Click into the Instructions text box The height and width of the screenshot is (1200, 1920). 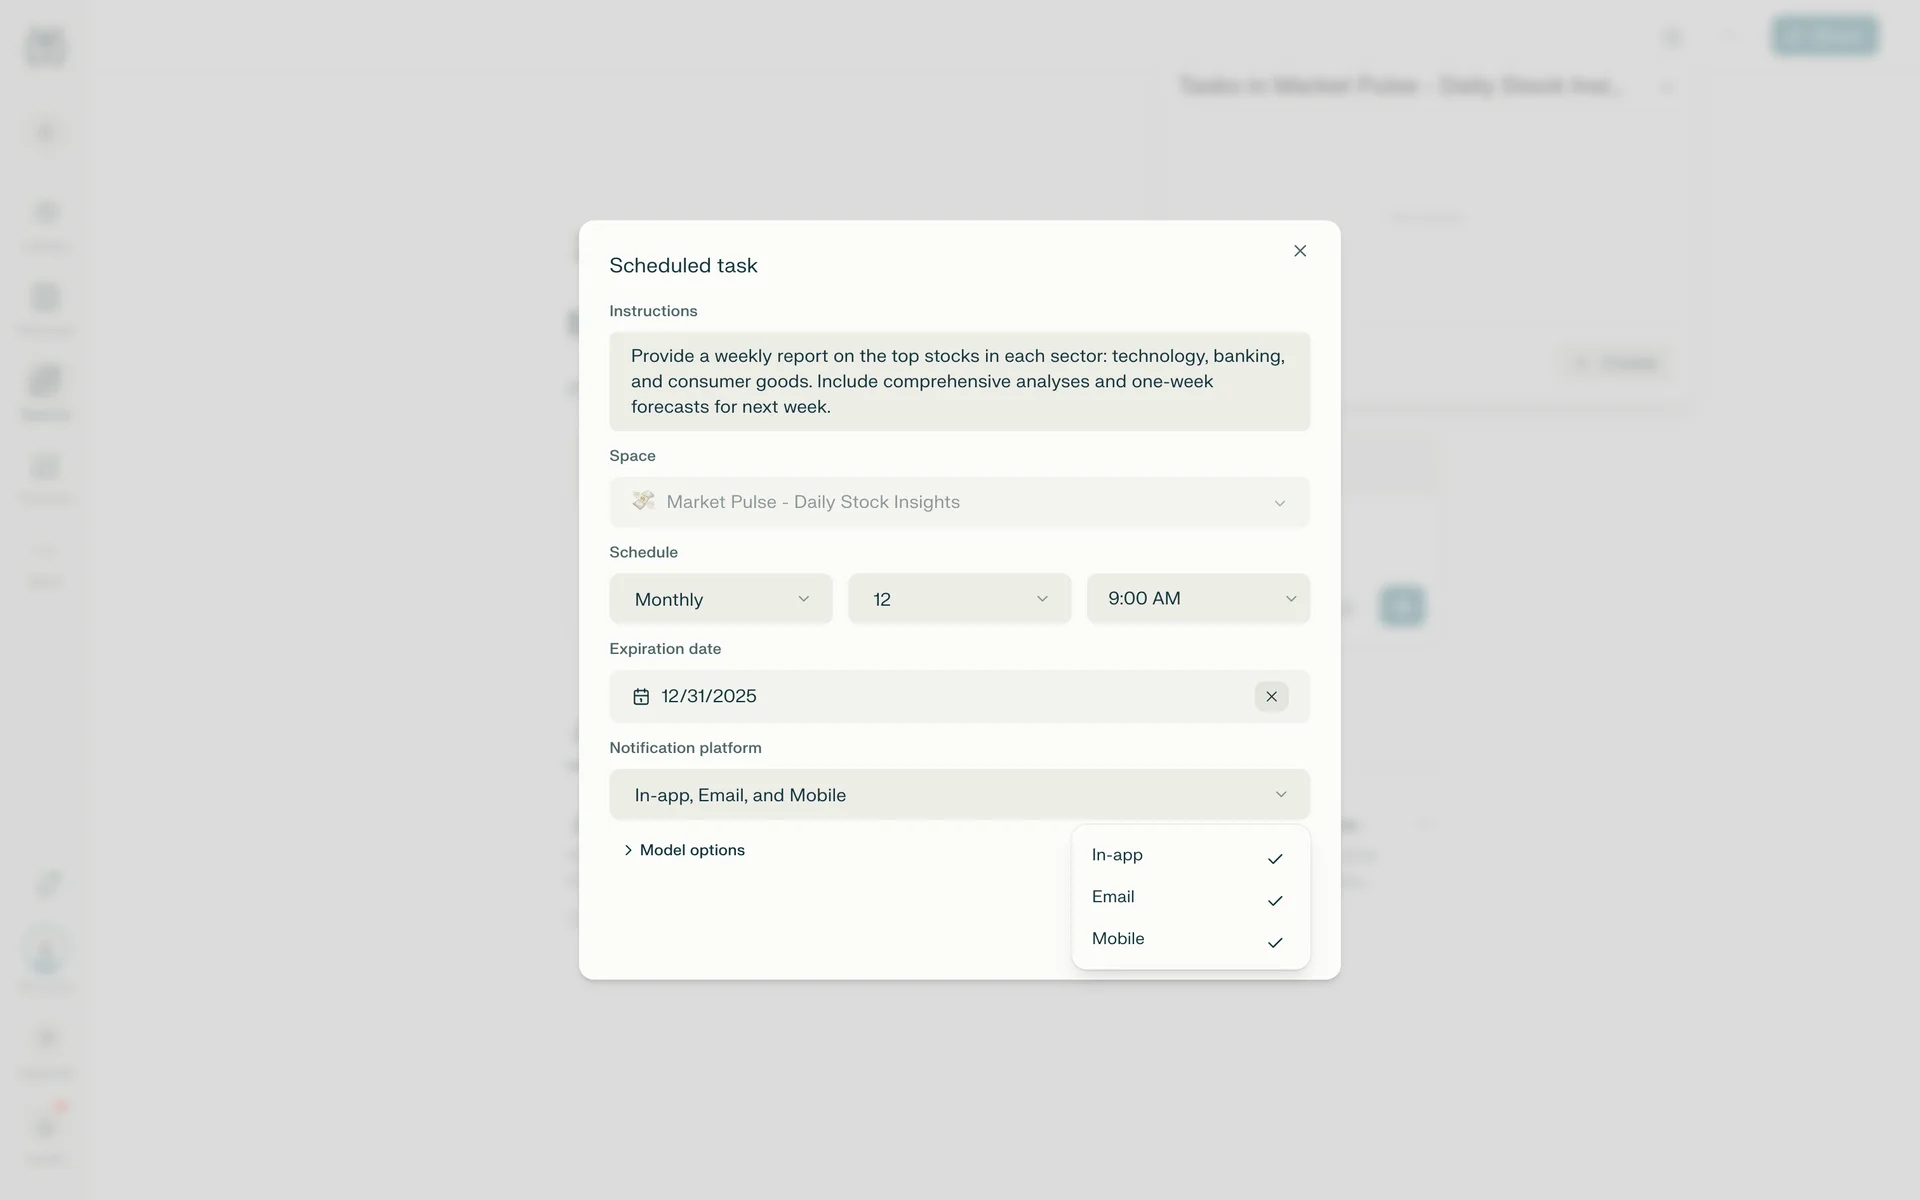tap(959, 381)
